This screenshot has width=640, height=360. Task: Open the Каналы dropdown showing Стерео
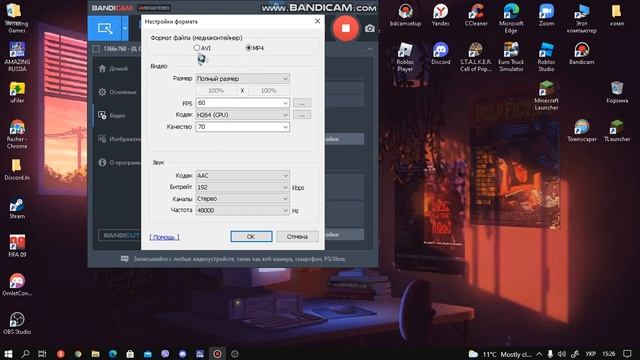pos(242,198)
